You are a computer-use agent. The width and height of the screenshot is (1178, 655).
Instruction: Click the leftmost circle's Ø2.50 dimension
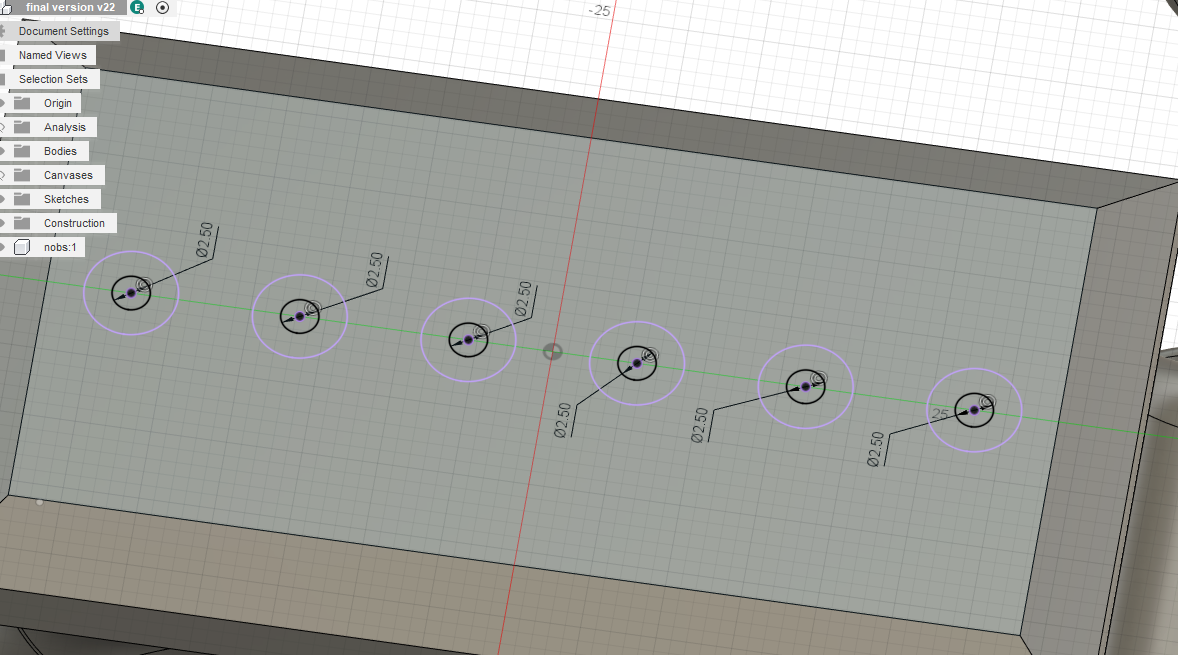[x=205, y=240]
